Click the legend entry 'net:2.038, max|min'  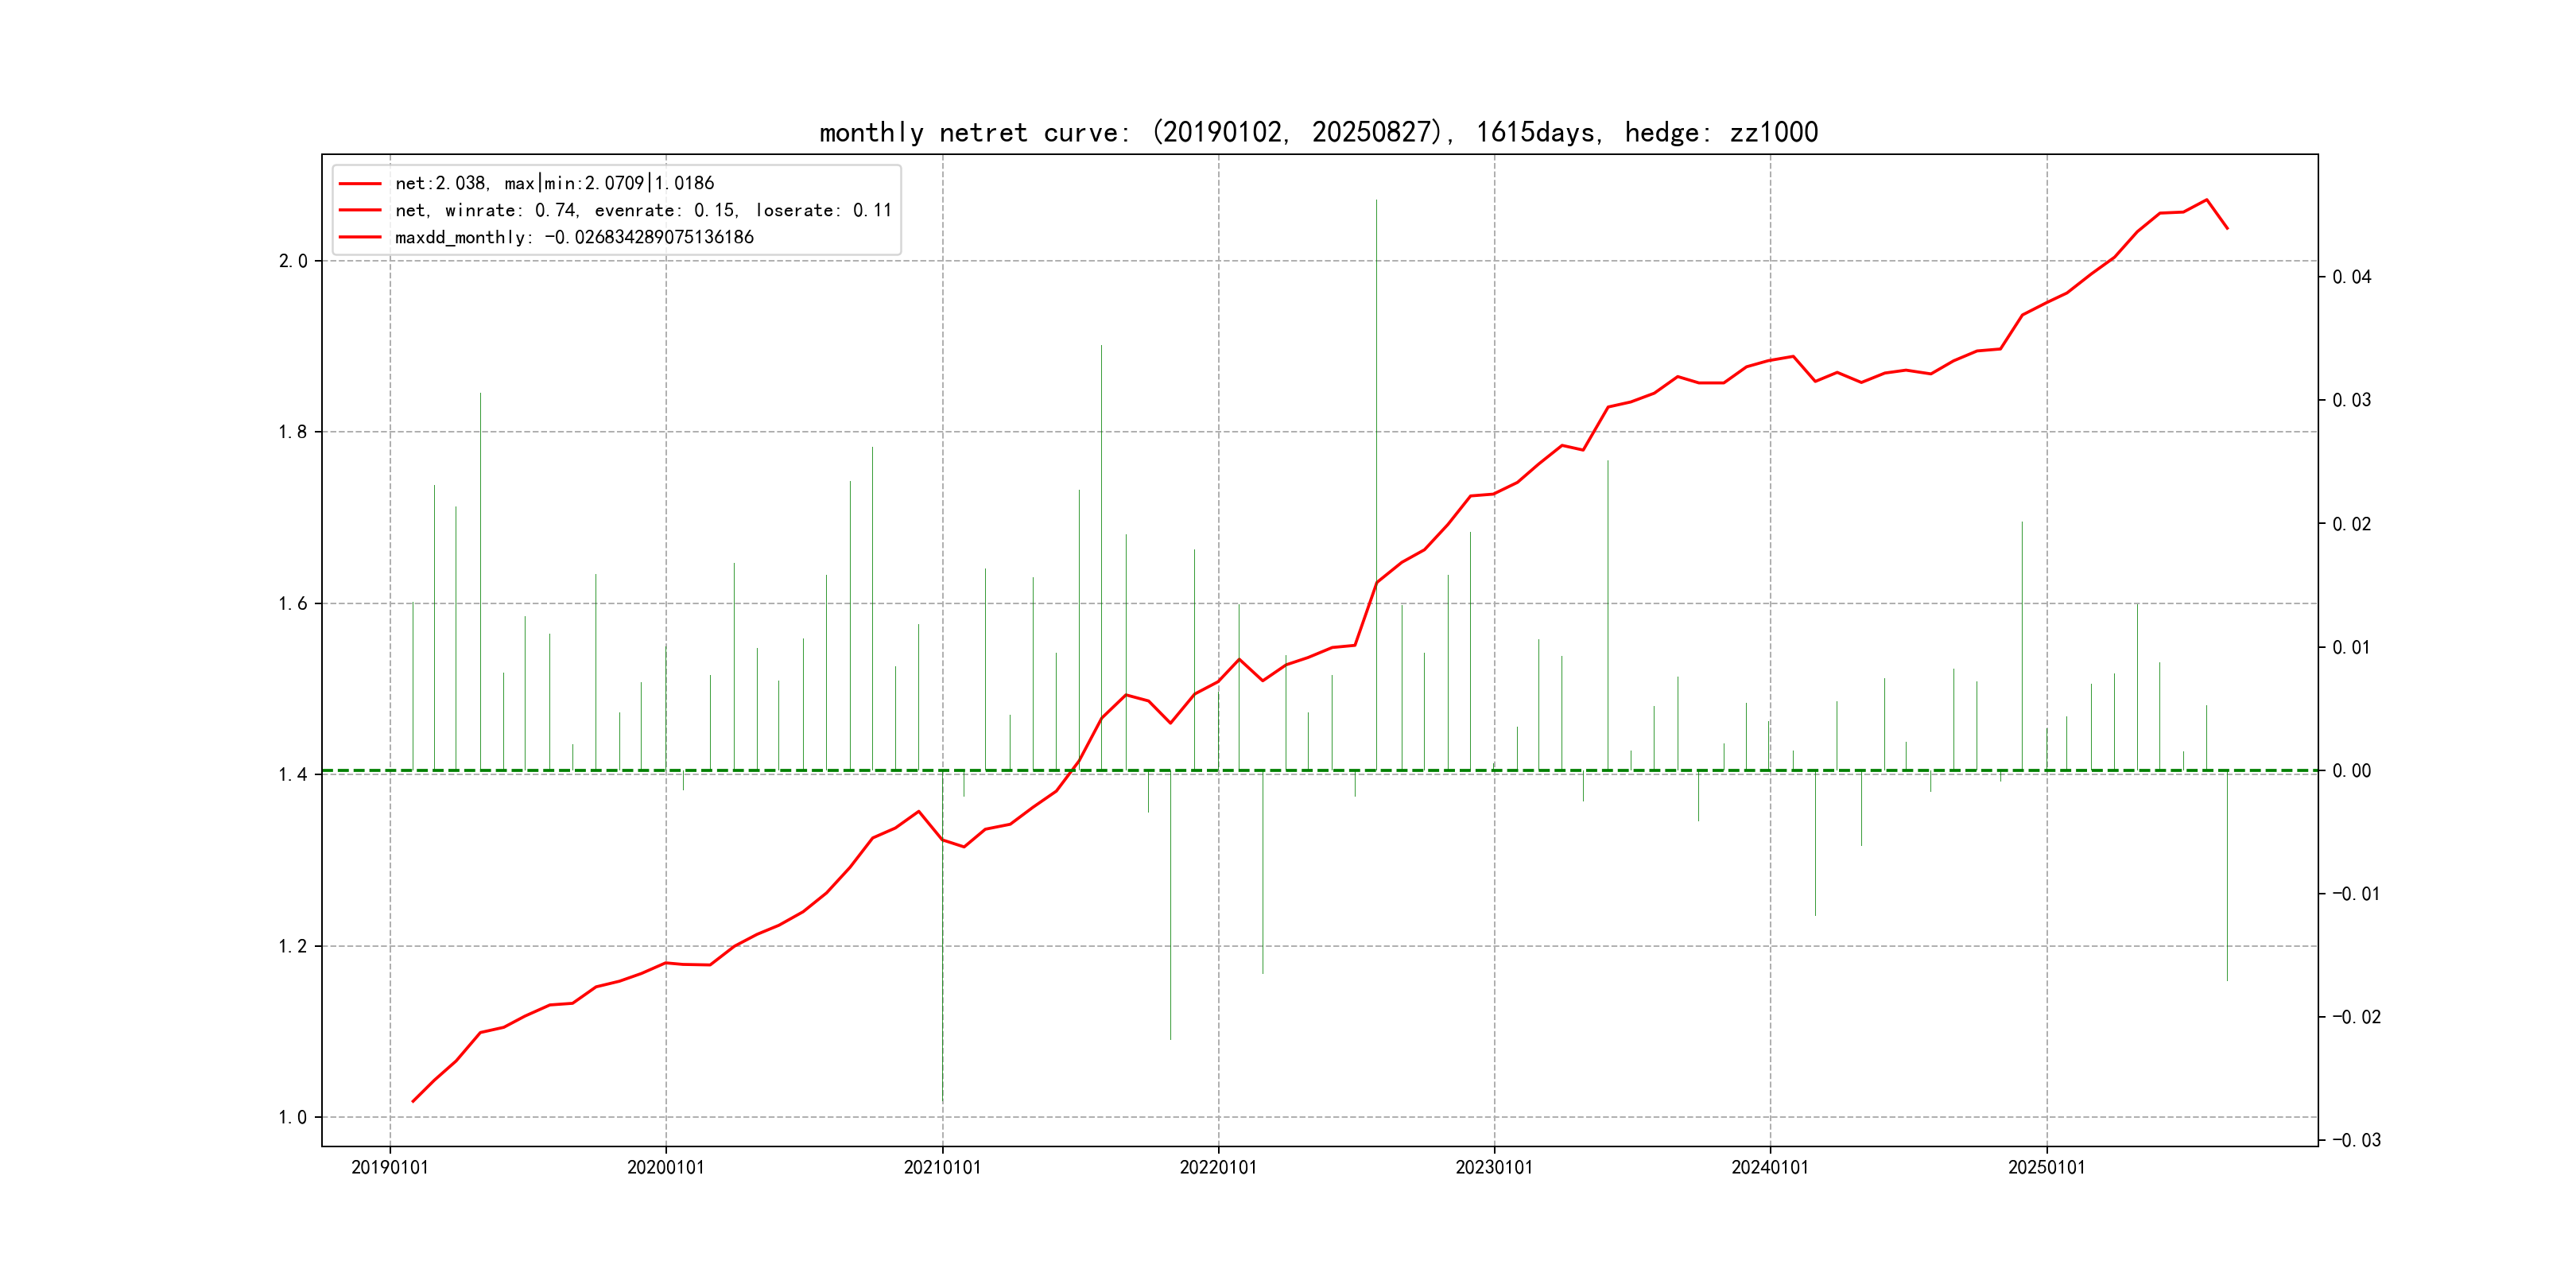point(554,183)
